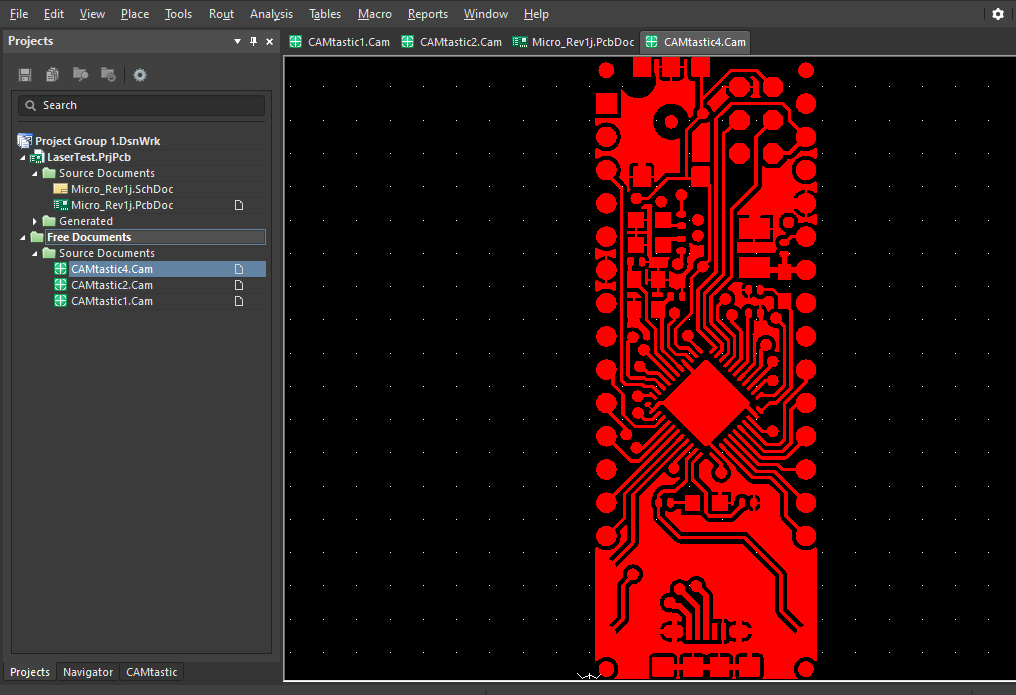The height and width of the screenshot is (695, 1016).
Task: Select LaserTest.PrjPcb in project tree
Action: 89,157
